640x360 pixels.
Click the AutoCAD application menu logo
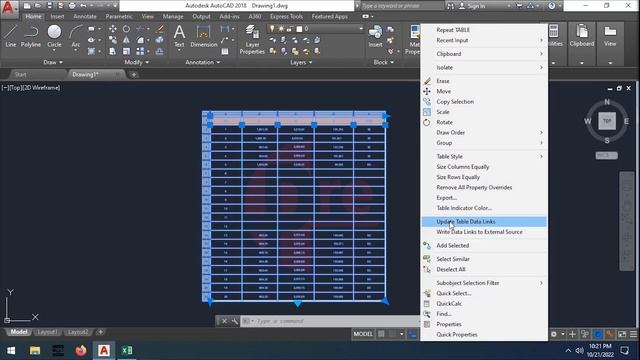pos(8,8)
